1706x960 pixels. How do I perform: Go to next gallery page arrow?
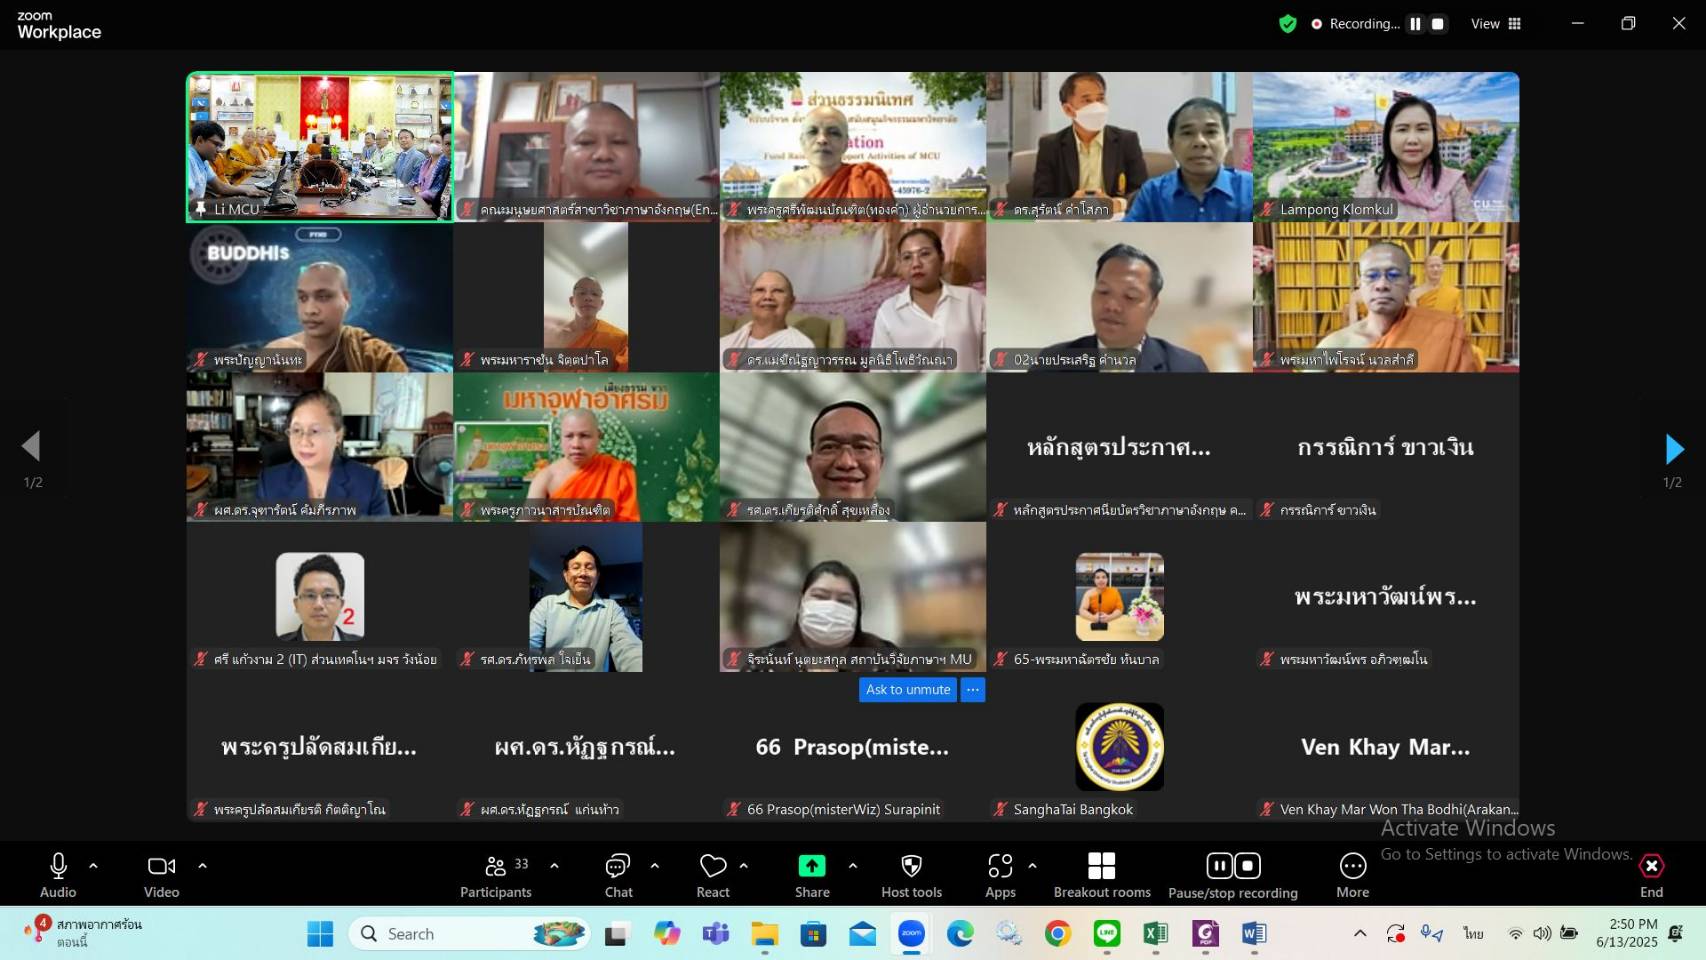1674,449
